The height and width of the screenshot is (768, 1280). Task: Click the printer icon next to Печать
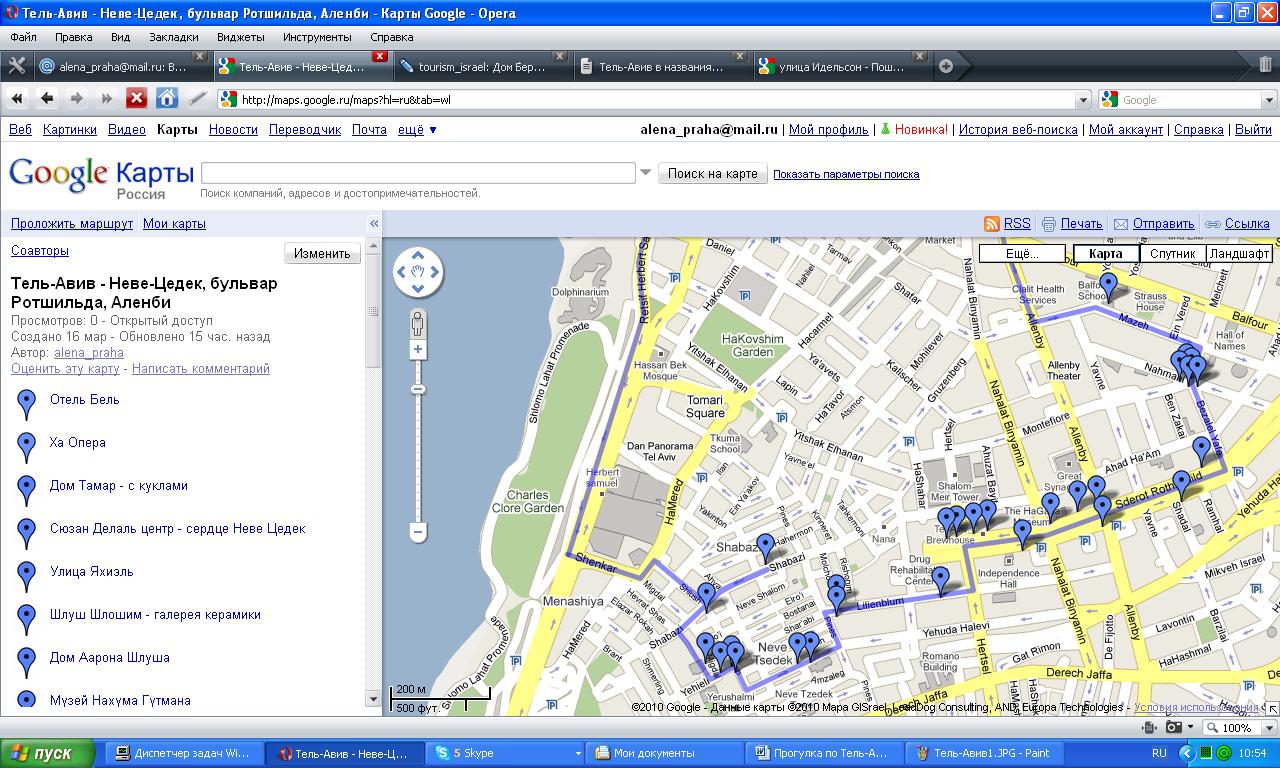point(1049,224)
